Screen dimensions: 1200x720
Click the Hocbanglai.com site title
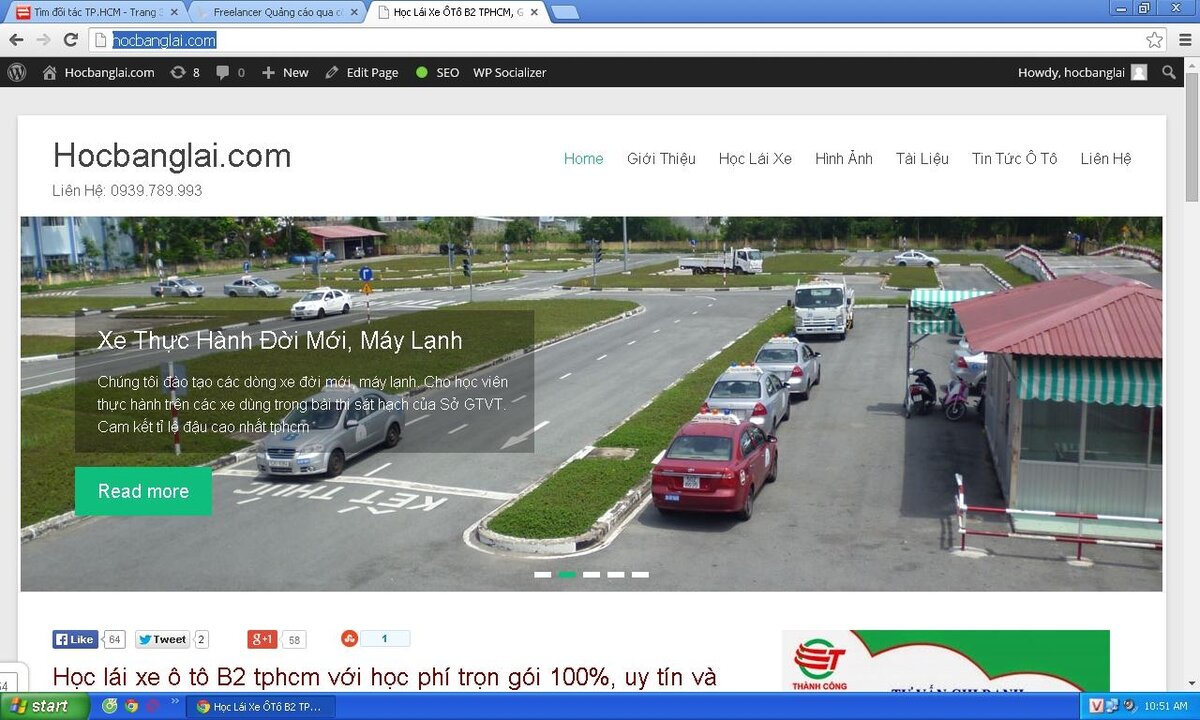(172, 155)
